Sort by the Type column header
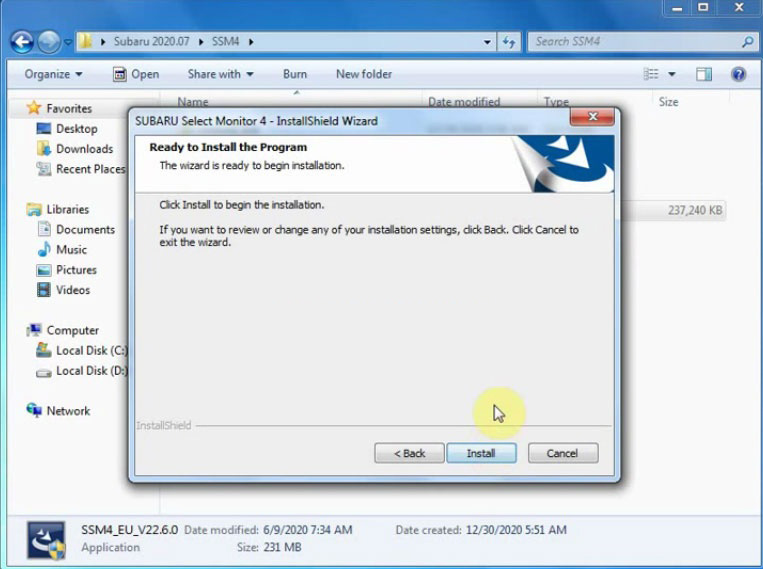The height and width of the screenshot is (569, 763). (x=556, y=102)
